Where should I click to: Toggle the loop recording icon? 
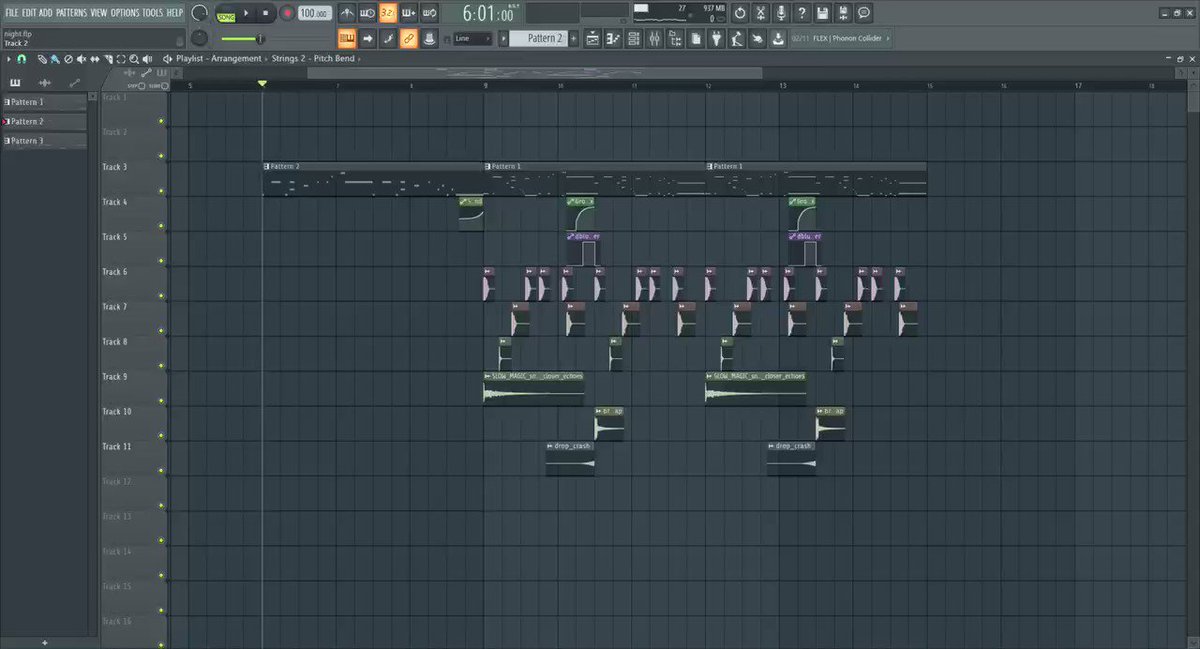pyautogui.click(x=429, y=13)
